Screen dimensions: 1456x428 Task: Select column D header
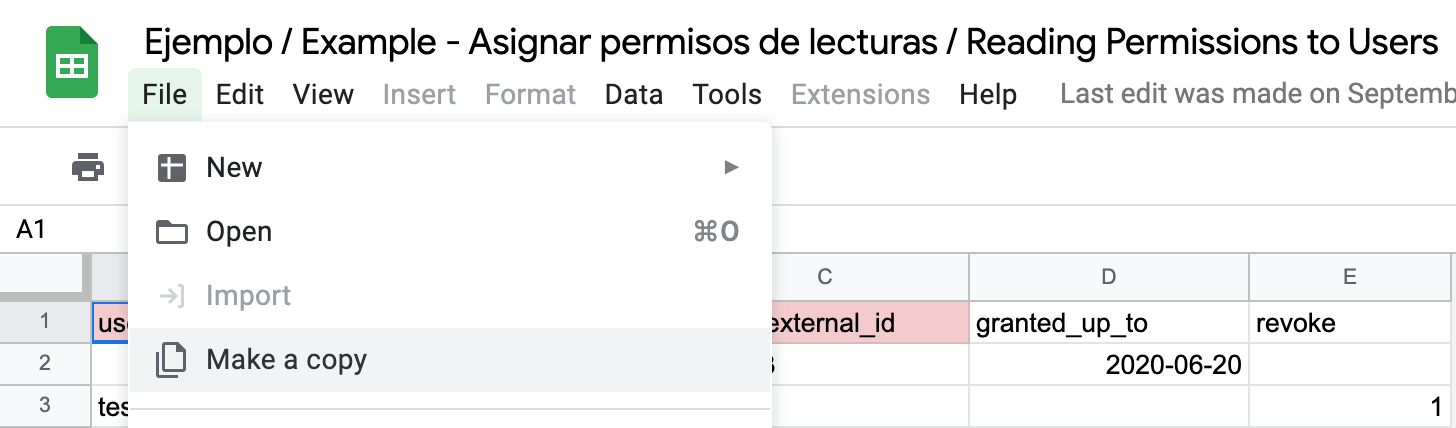point(1109,277)
